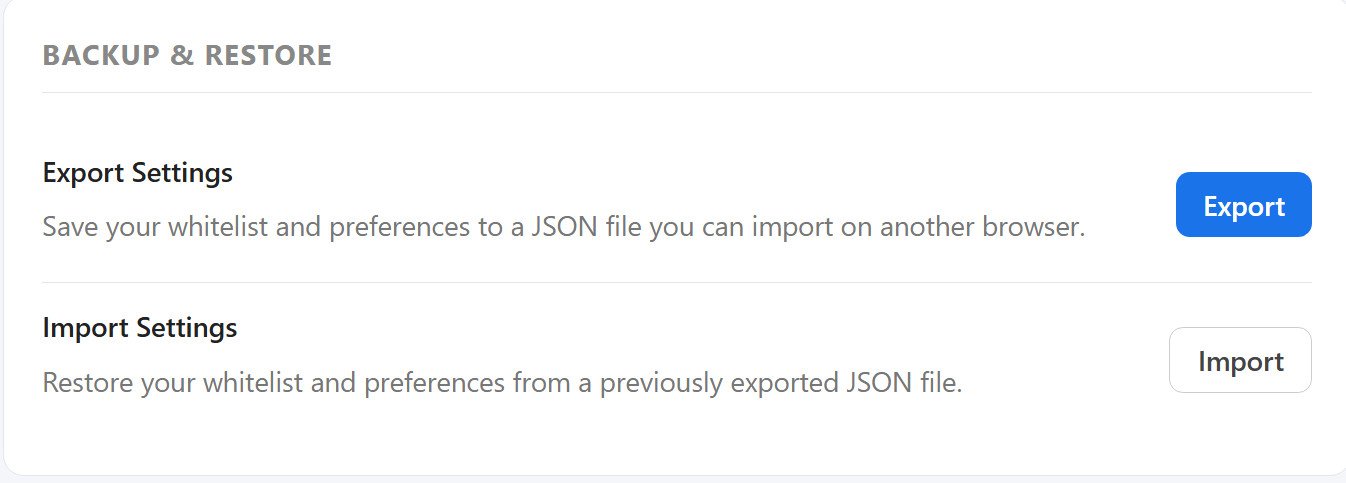Click the Import Settings heading
Image resolution: width=1346 pixels, height=483 pixels.
coord(140,327)
